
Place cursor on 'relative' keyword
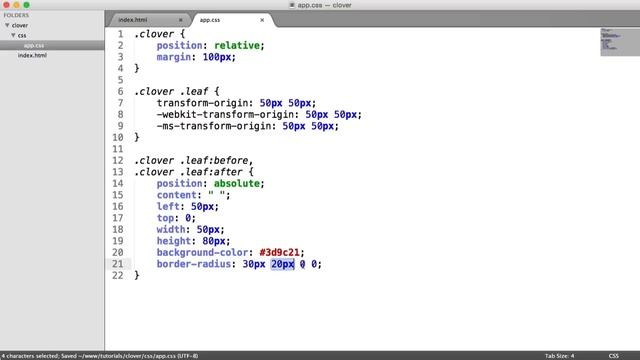(x=237, y=45)
